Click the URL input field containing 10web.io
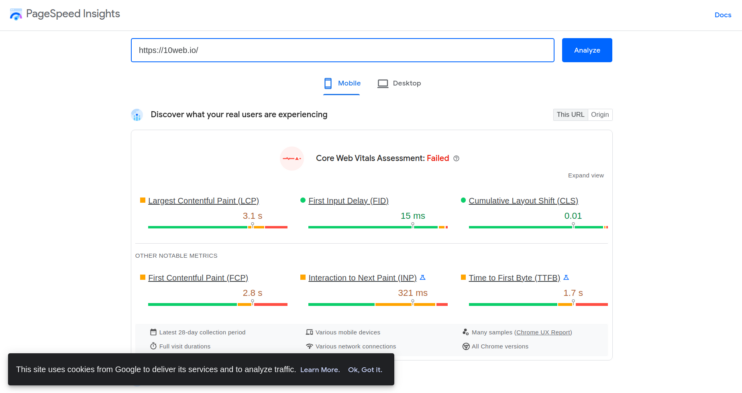 (343, 50)
